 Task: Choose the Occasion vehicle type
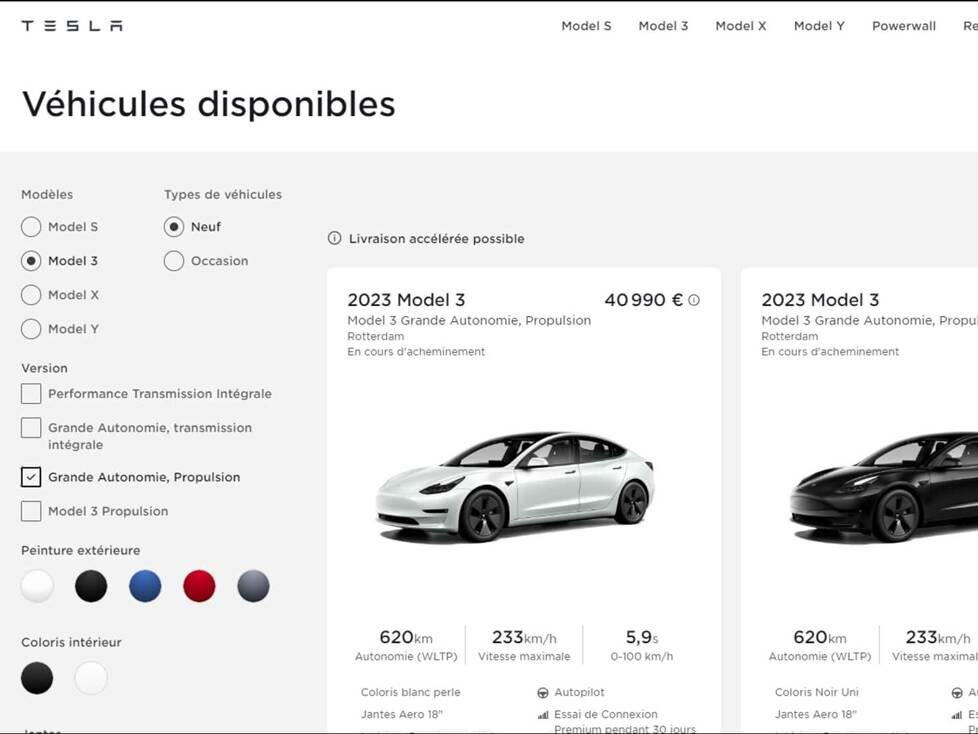tap(174, 261)
